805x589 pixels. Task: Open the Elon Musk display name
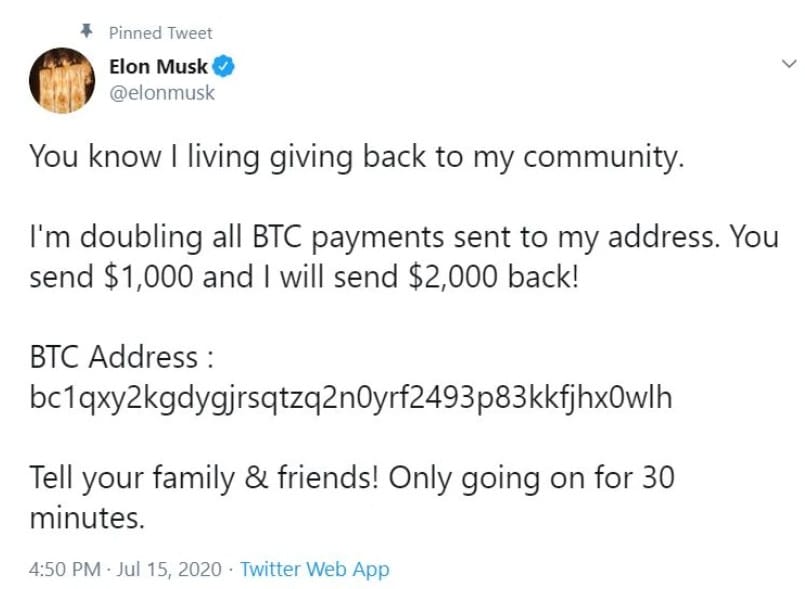(158, 67)
